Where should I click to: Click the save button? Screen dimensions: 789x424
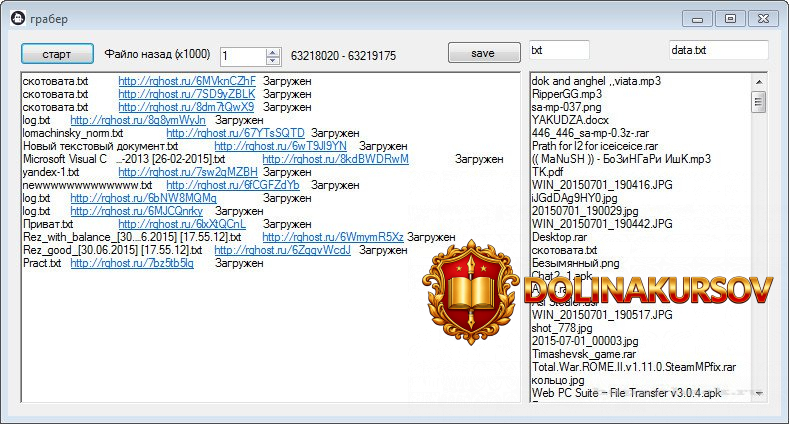coord(482,53)
